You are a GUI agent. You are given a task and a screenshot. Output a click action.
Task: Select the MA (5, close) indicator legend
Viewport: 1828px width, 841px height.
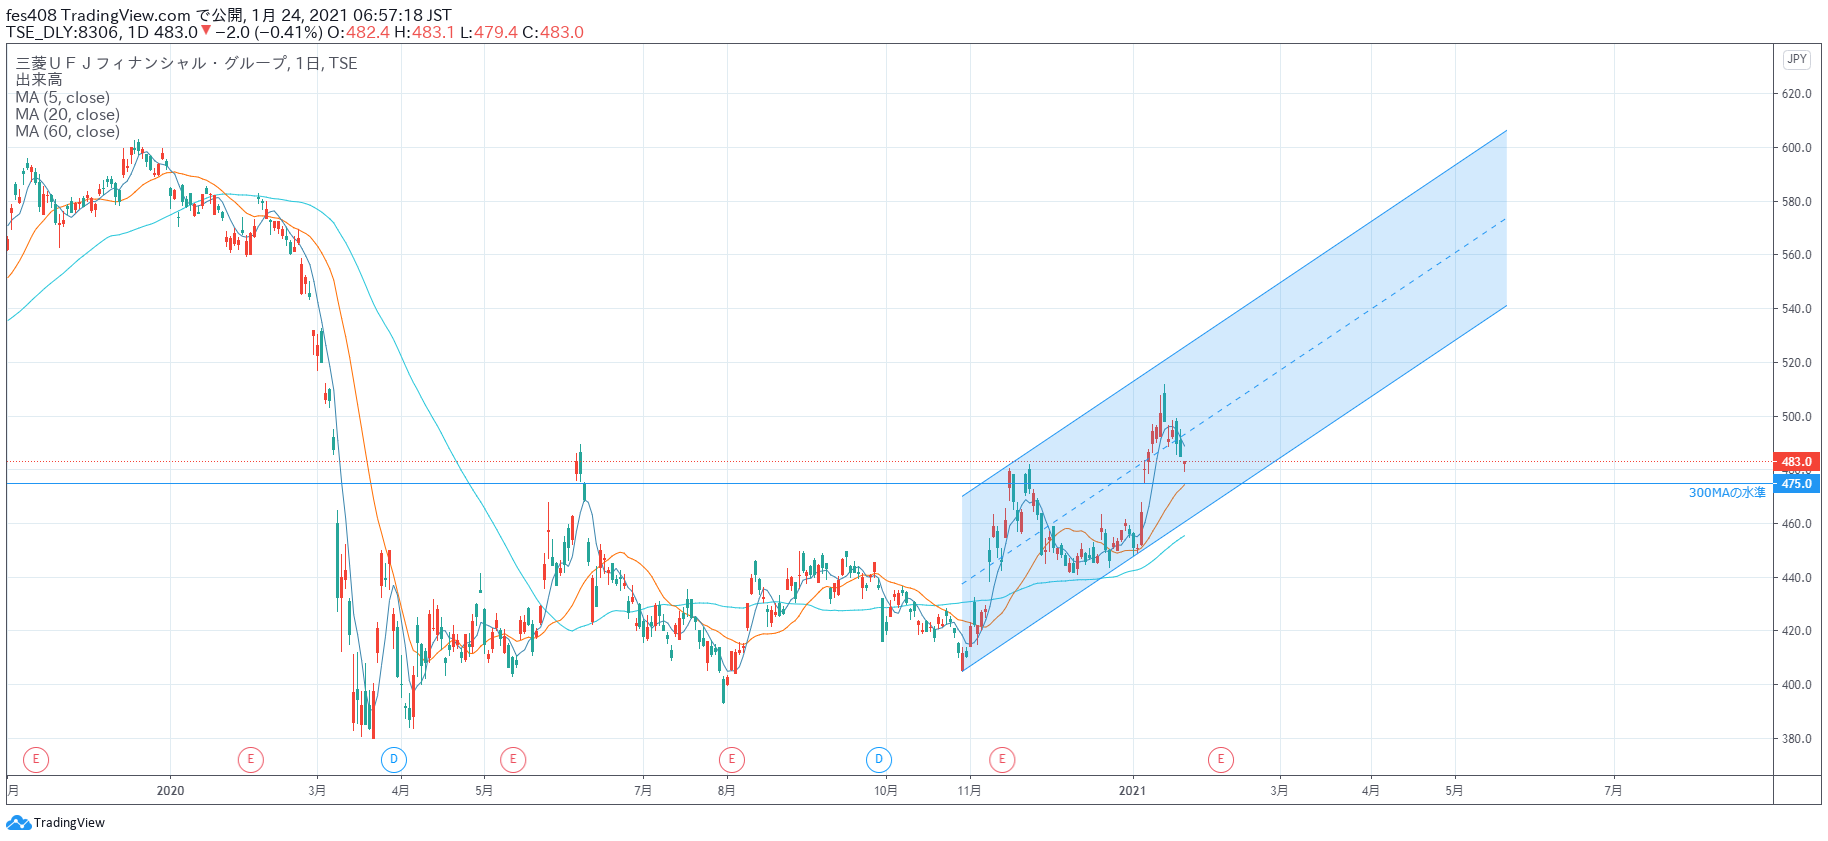pyautogui.click(x=62, y=98)
